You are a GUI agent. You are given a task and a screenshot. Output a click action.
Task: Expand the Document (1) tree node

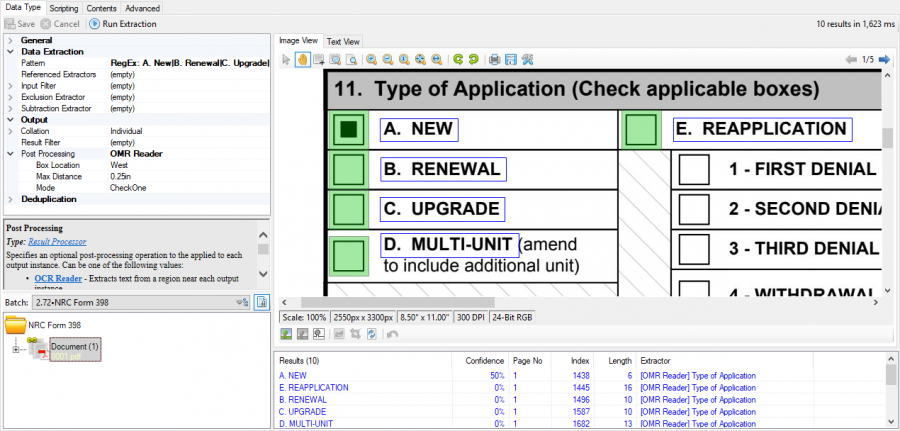16,349
